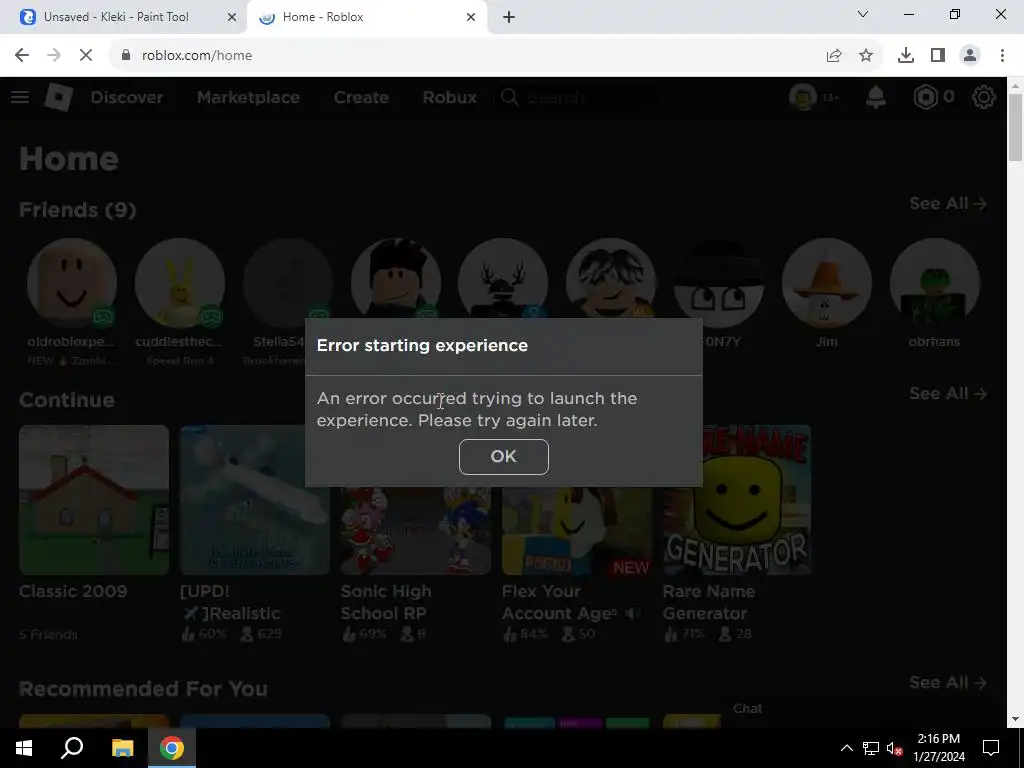
Task: Open Windows taskbar search
Action: pos(72,748)
